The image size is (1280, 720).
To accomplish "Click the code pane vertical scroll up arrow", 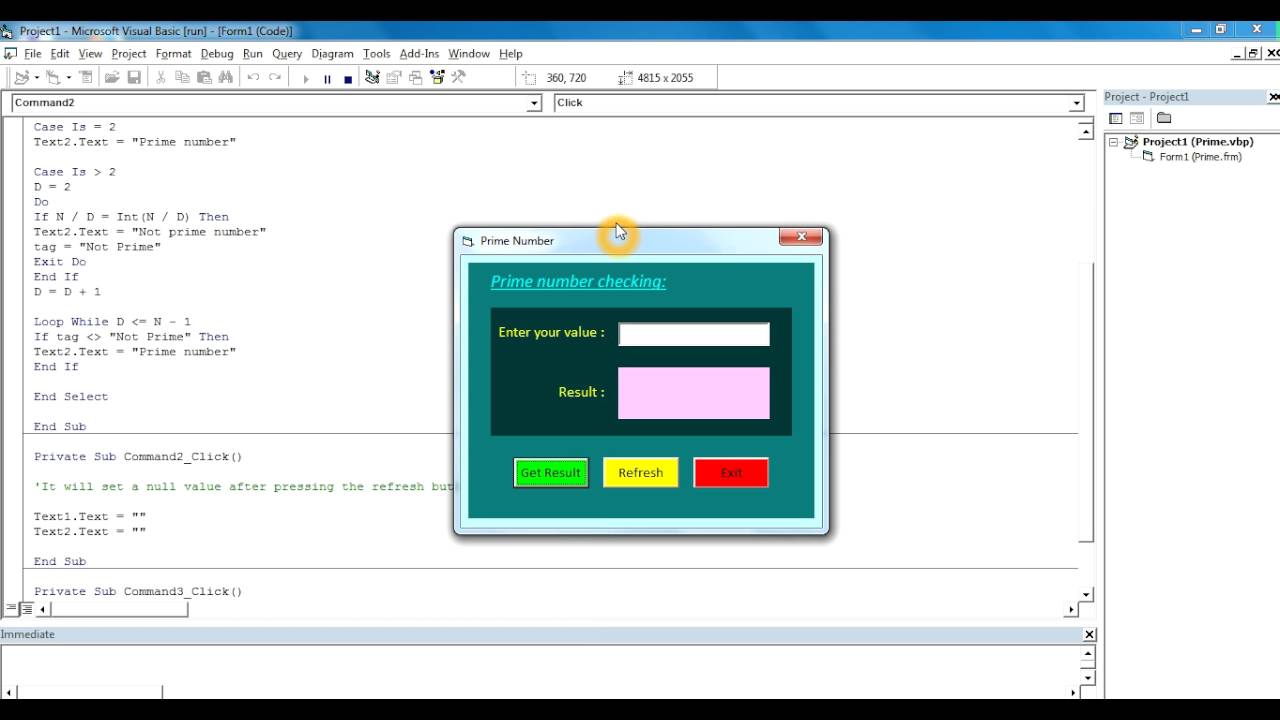I will point(1086,131).
